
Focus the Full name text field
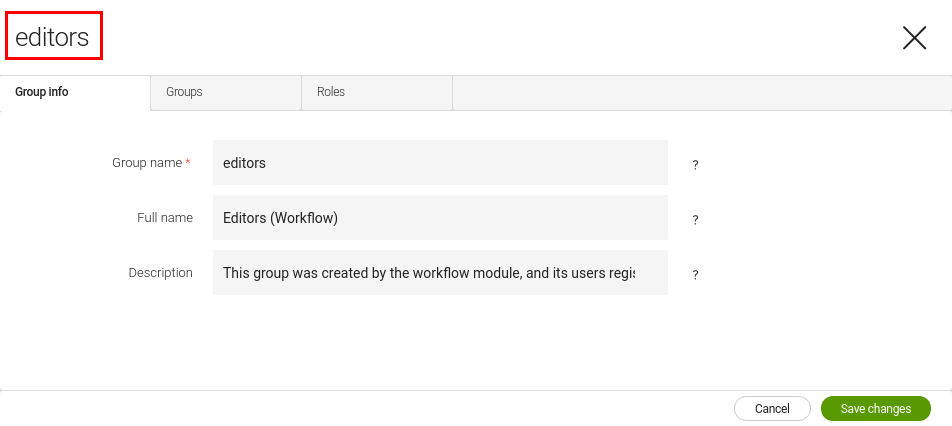point(440,218)
